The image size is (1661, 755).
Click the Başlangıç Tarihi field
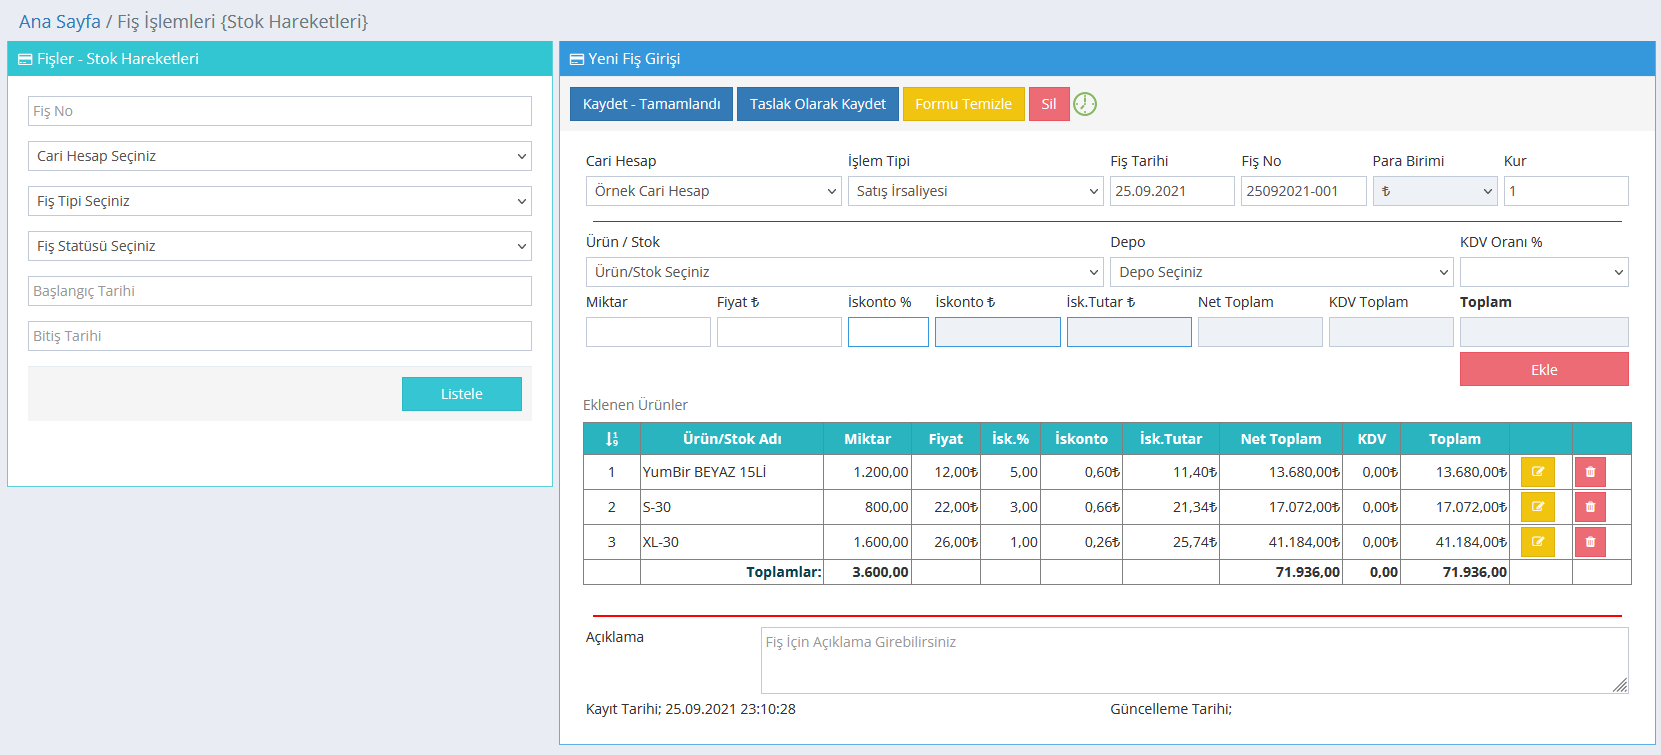click(x=280, y=291)
